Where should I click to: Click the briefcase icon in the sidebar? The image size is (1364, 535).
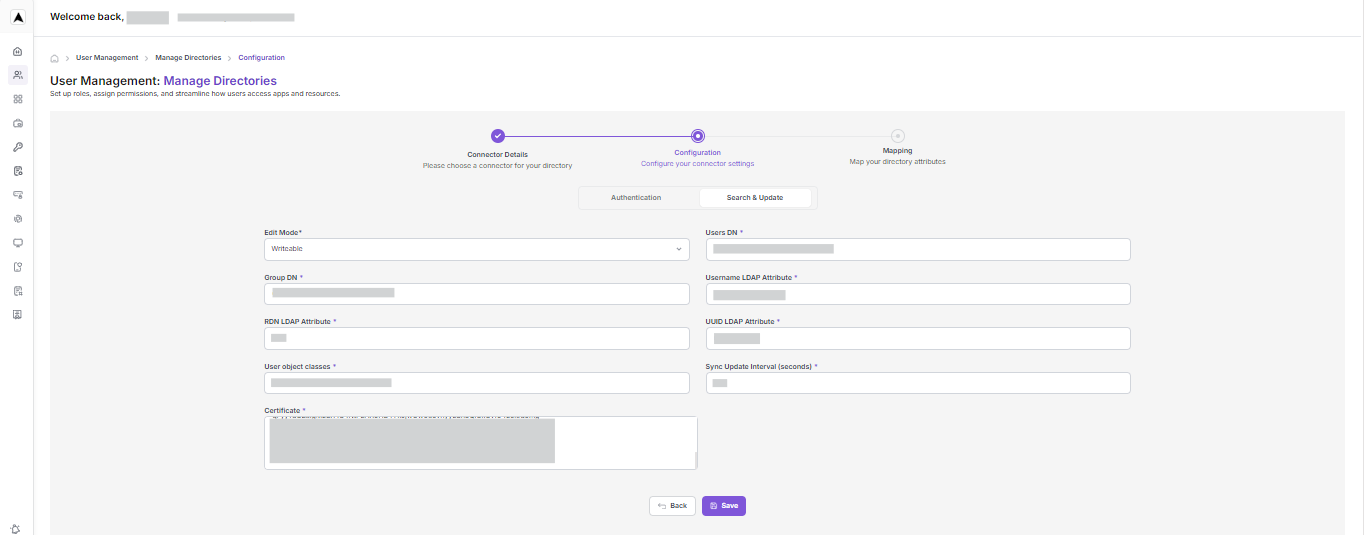pos(17,123)
